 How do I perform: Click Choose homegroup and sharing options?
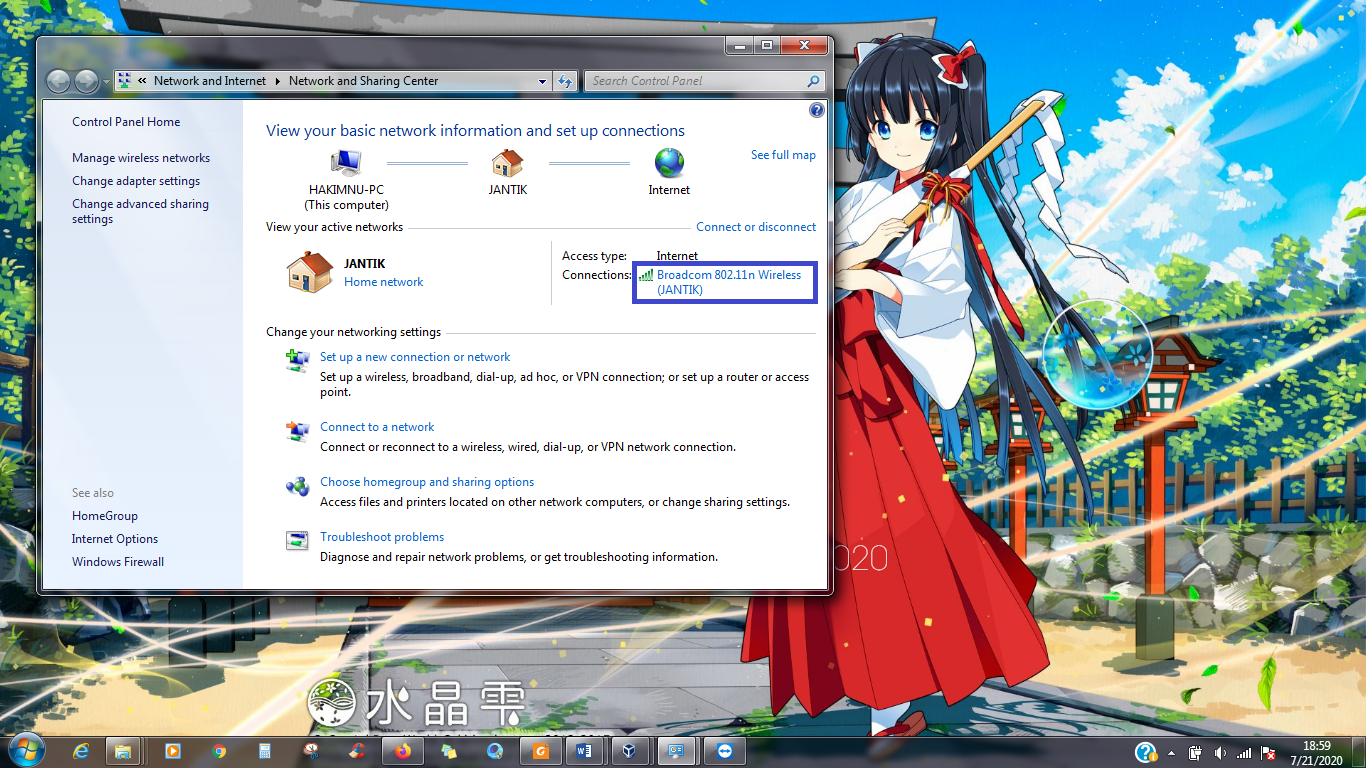pos(427,482)
